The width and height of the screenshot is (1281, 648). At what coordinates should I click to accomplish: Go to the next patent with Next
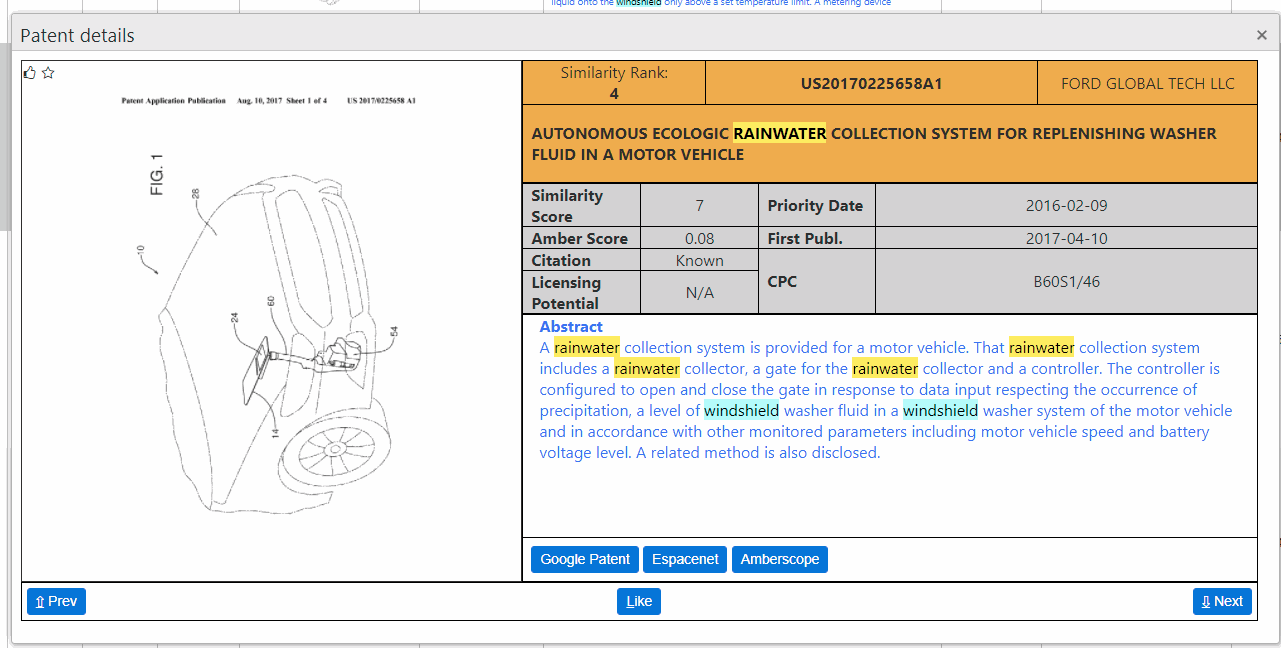click(1222, 601)
